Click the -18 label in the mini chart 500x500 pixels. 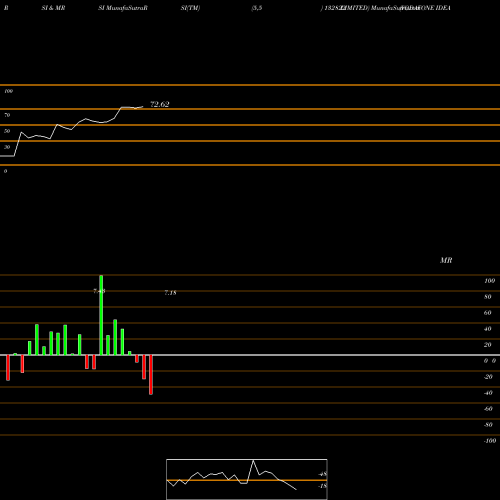(x=322, y=486)
